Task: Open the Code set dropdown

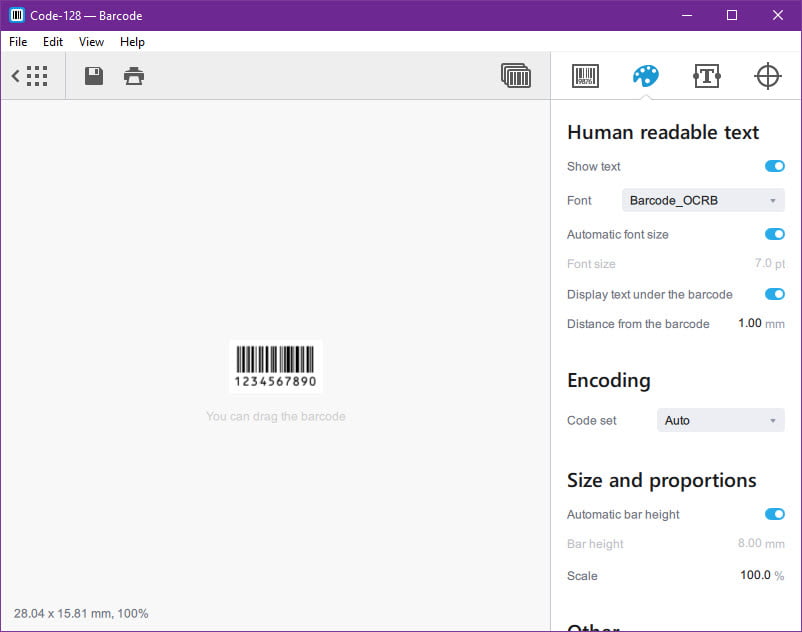Action: tap(720, 420)
